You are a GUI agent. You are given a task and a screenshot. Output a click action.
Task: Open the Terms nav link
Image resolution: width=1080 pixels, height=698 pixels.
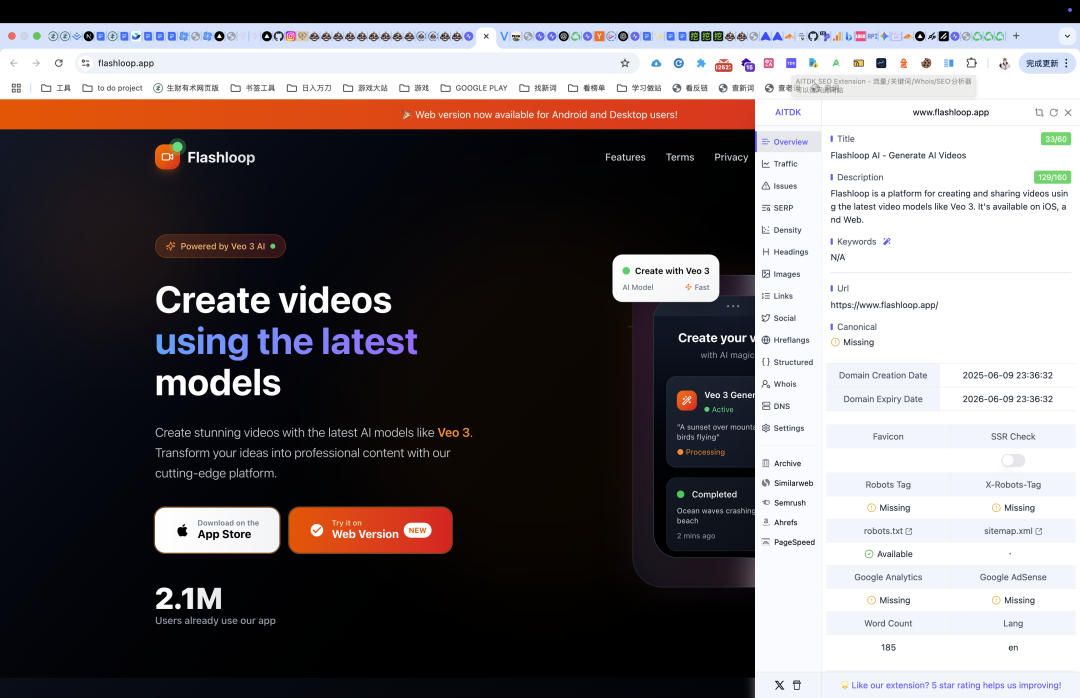click(680, 157)
